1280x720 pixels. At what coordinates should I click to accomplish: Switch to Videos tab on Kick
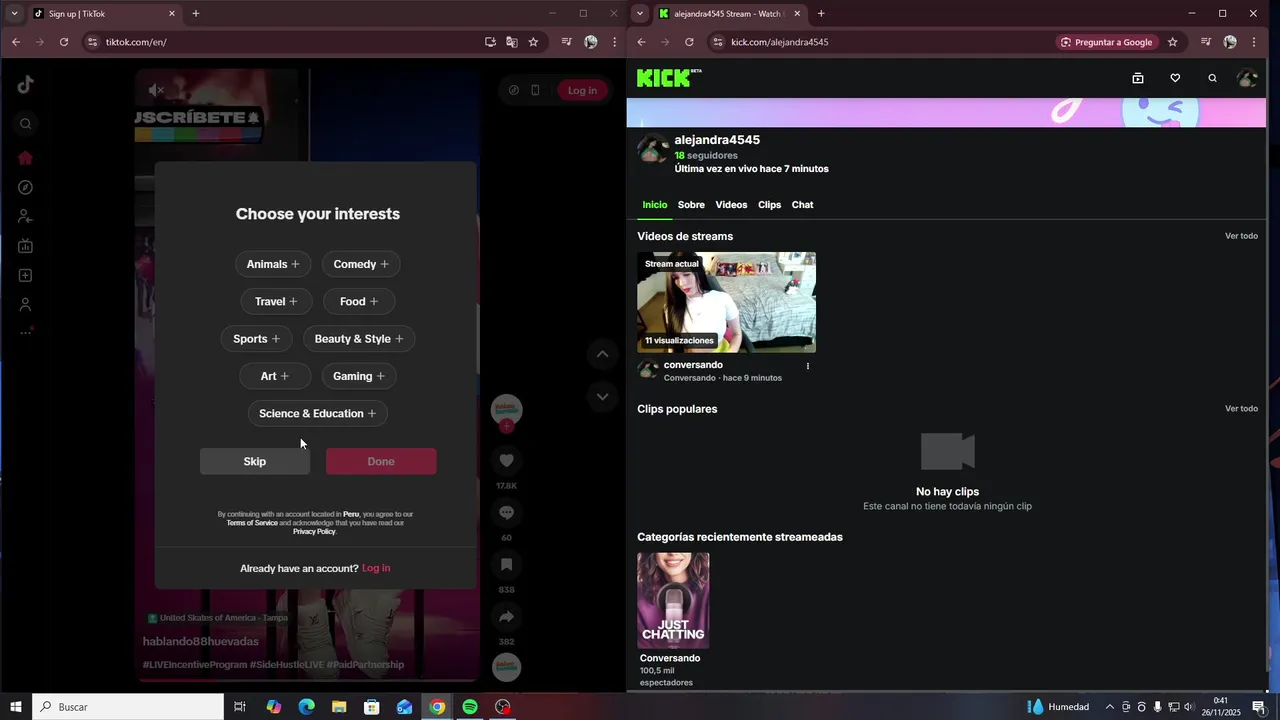[x=731, y=205]
